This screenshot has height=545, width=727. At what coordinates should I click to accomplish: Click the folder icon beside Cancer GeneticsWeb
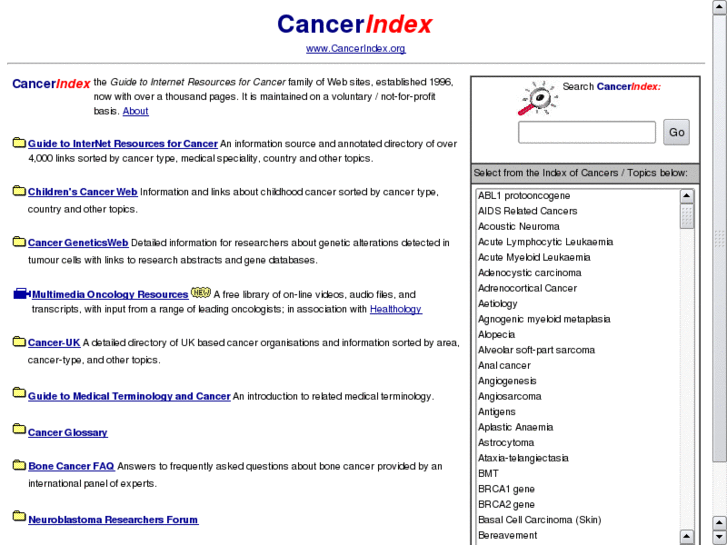pos(19,242)
